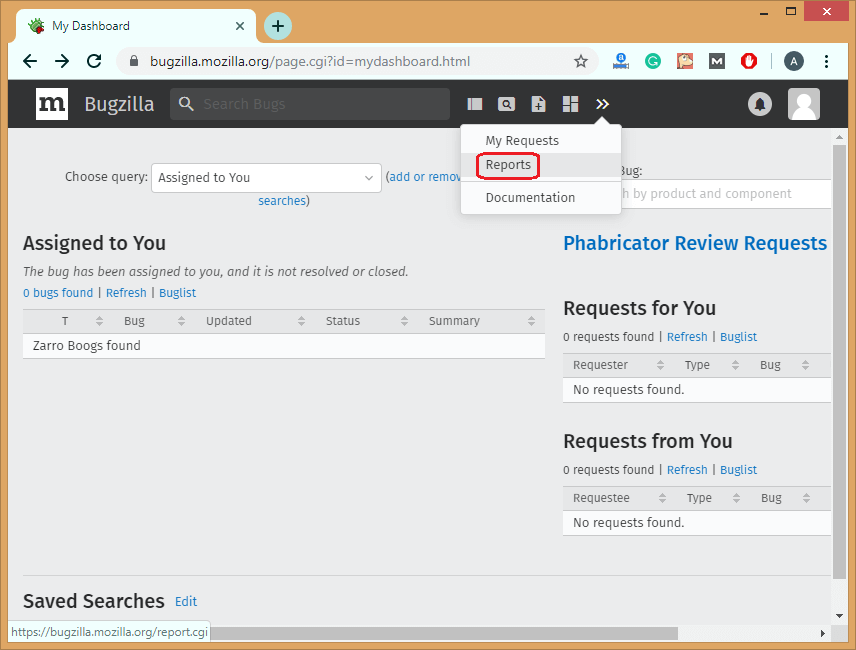Viewport: 856px width, 650px height.
Task: Click the Mozilla 'm' logo
Action: (52, 104)
